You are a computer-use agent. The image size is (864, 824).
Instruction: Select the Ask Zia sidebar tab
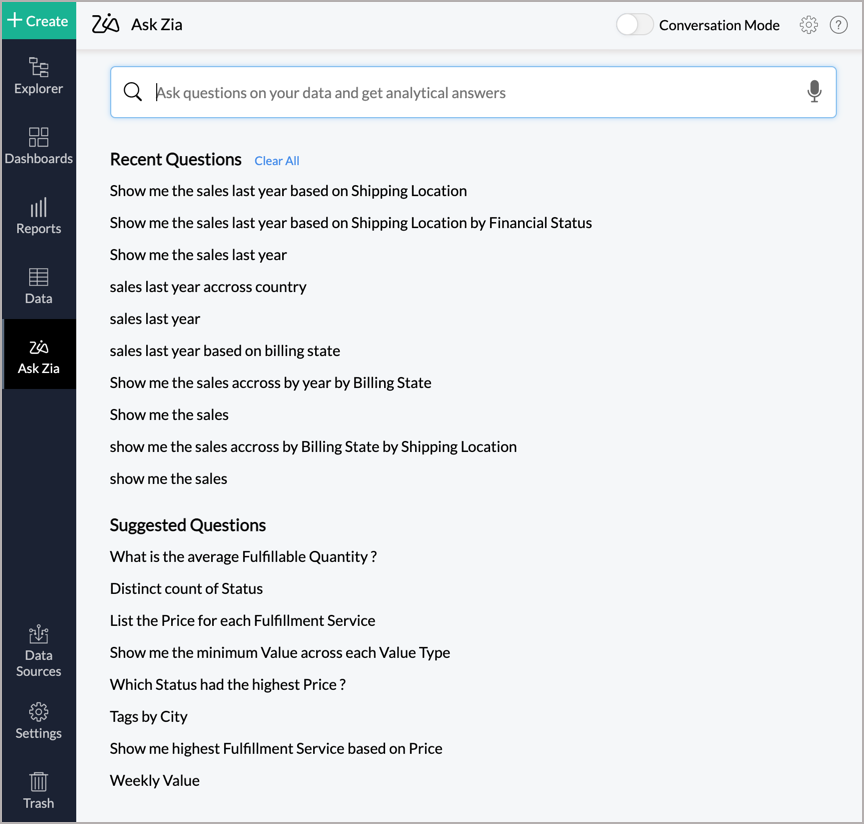coord(38,356)
